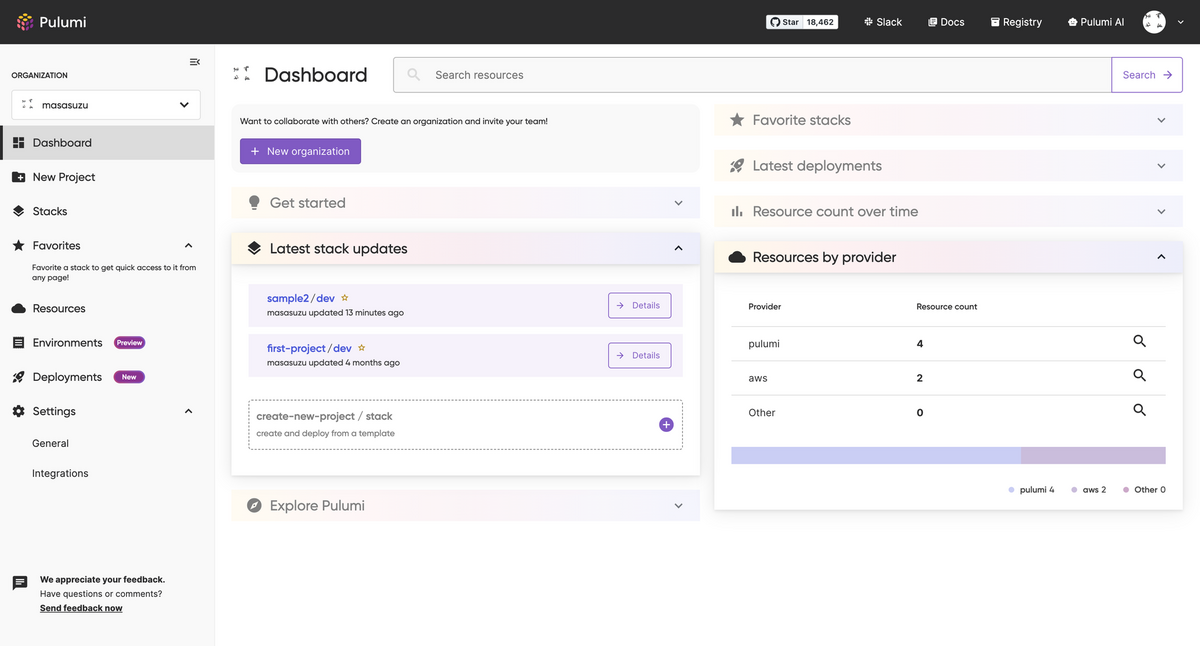Expand Resource count over time panel

pos(1161,212)
